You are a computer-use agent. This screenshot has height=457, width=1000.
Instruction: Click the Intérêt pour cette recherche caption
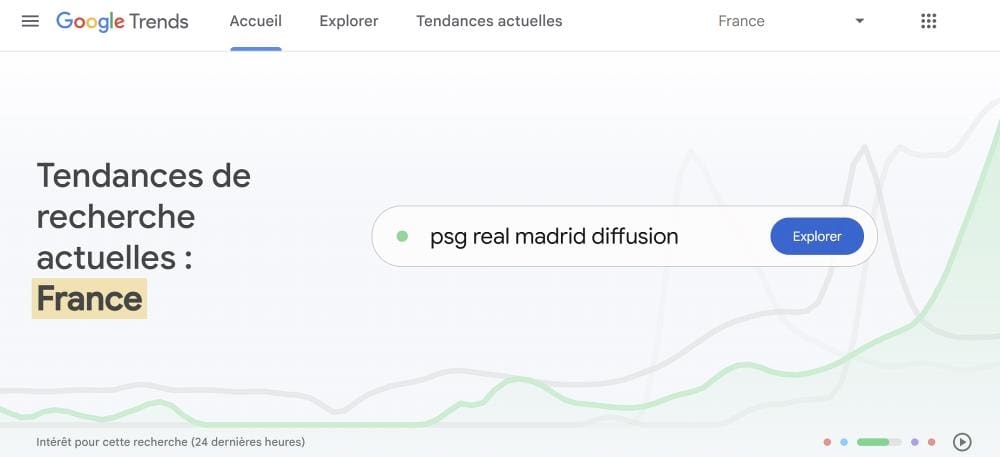170,442
